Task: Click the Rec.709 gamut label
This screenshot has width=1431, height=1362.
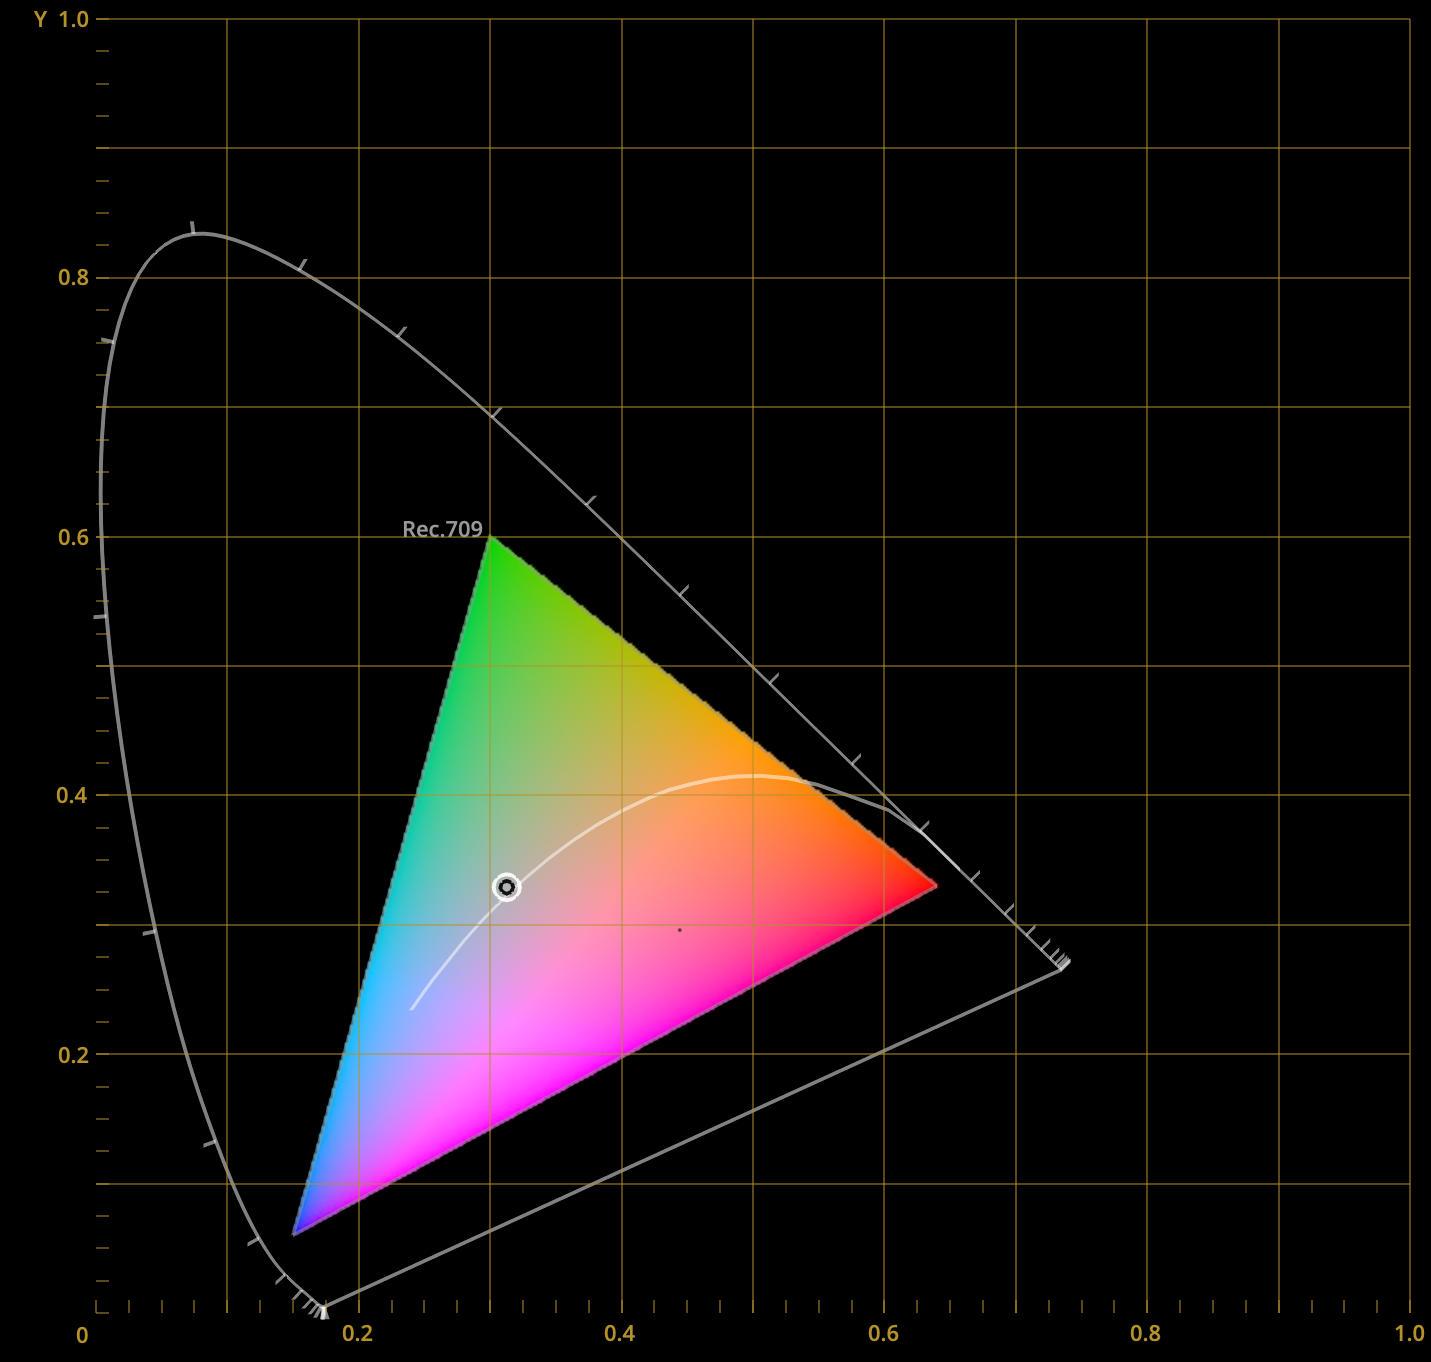Action: 443,528
